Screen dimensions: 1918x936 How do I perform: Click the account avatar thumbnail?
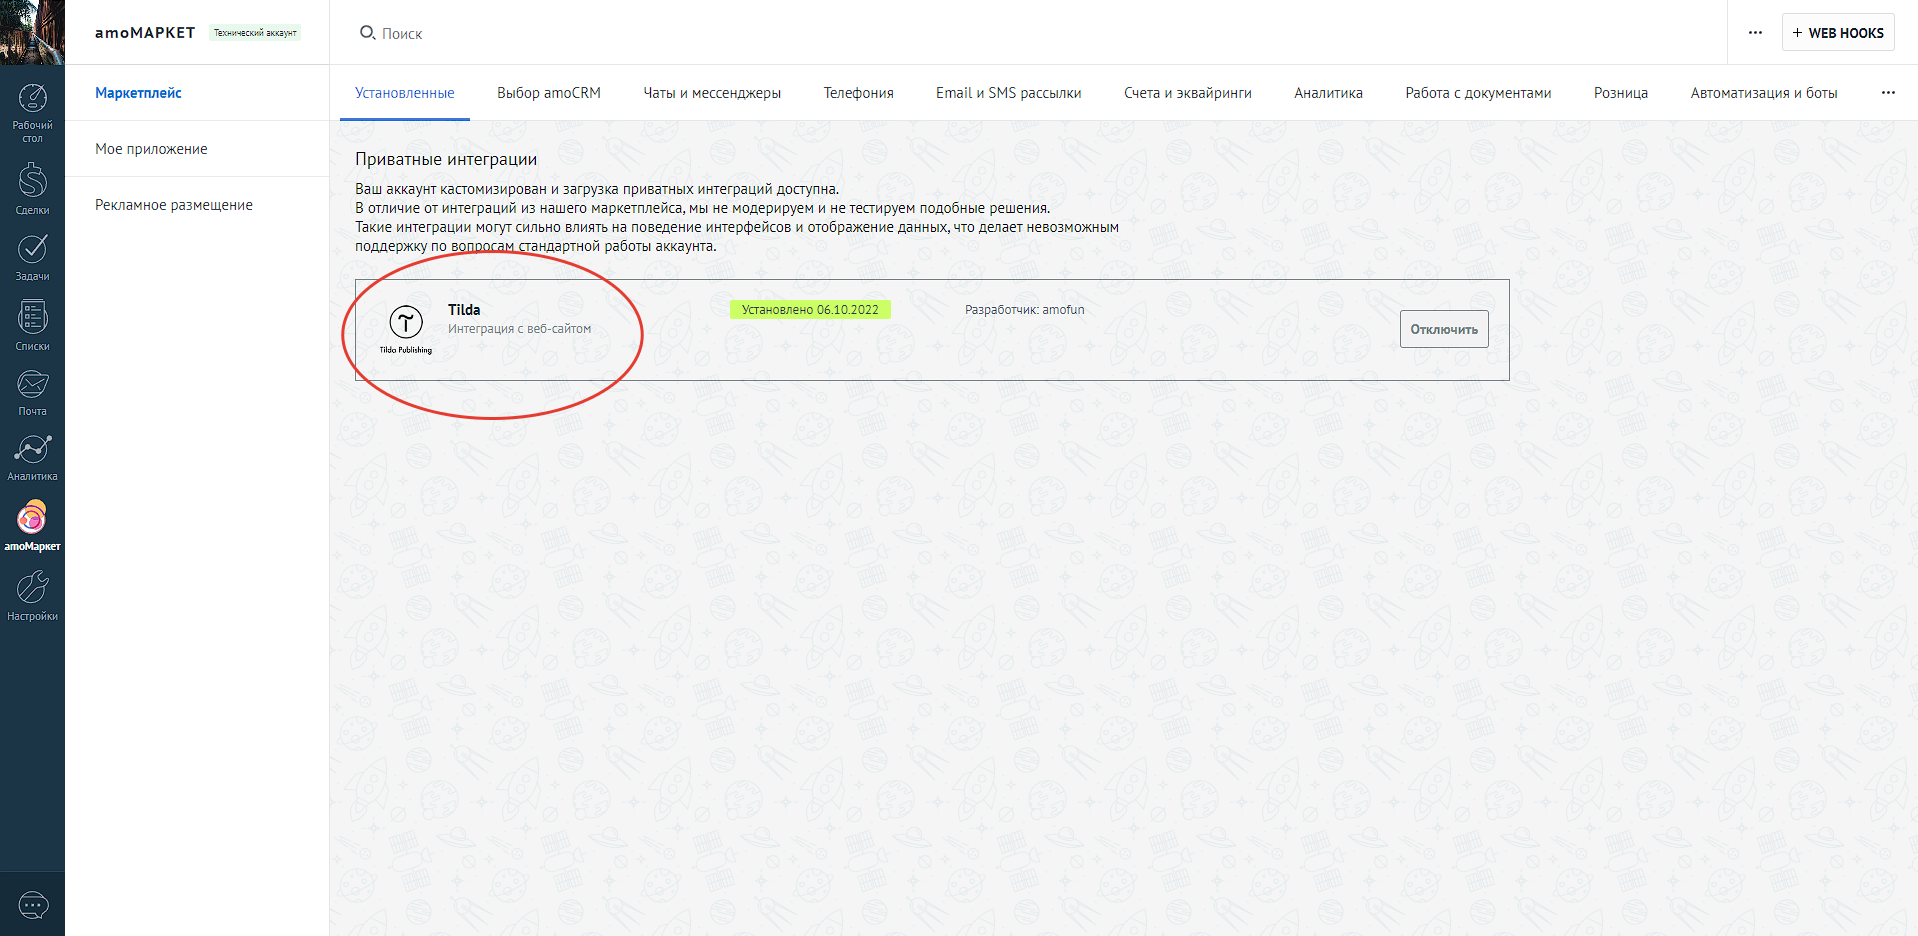click(32, 32)
